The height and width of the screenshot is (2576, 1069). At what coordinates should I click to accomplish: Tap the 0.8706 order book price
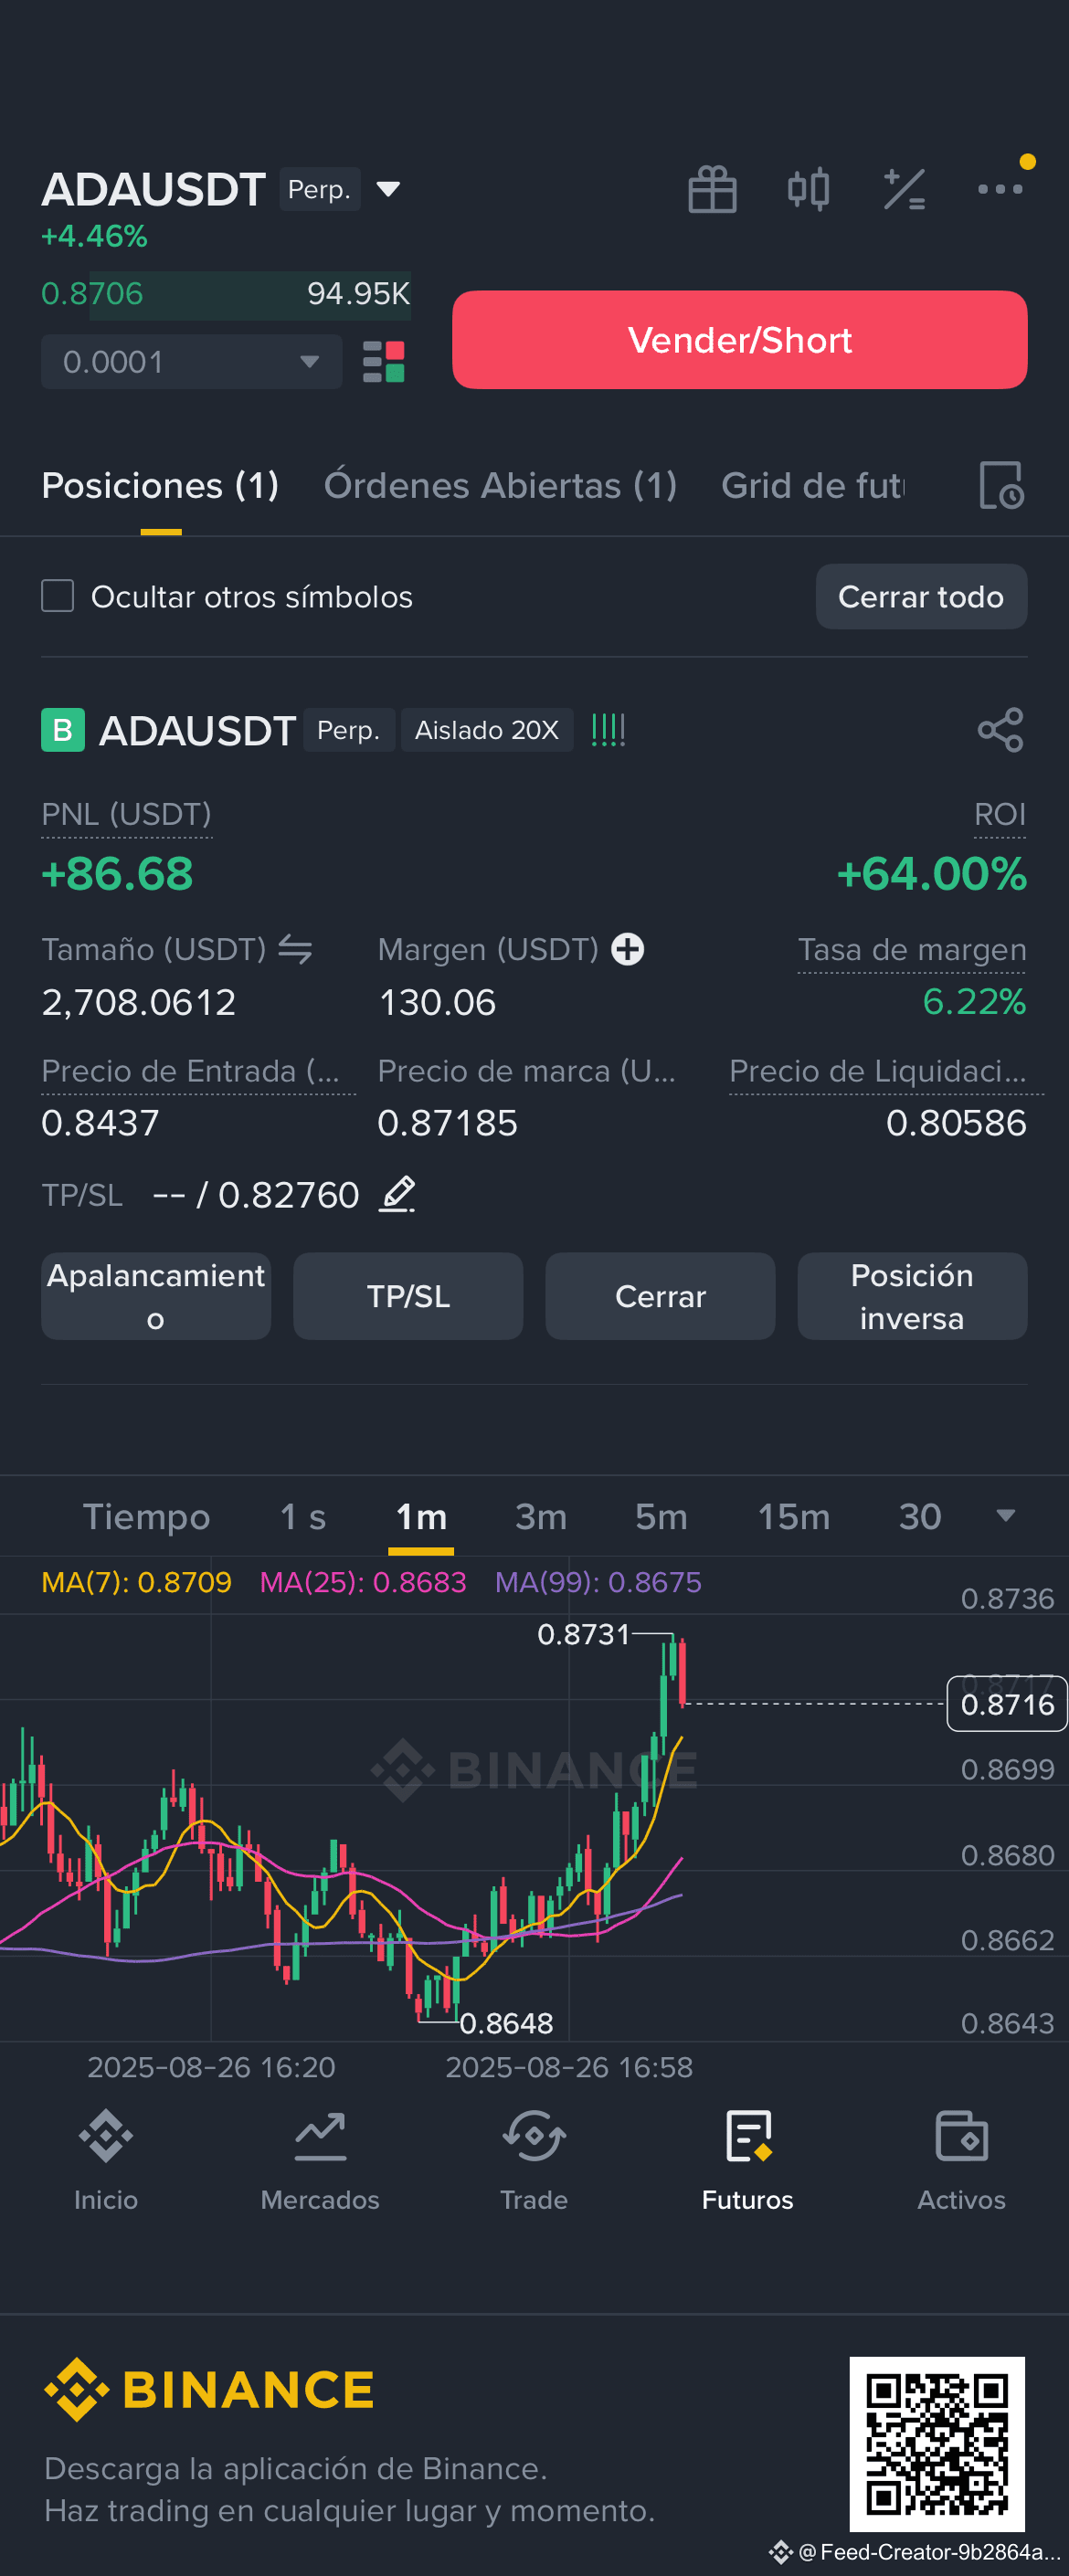coord(92,294)
